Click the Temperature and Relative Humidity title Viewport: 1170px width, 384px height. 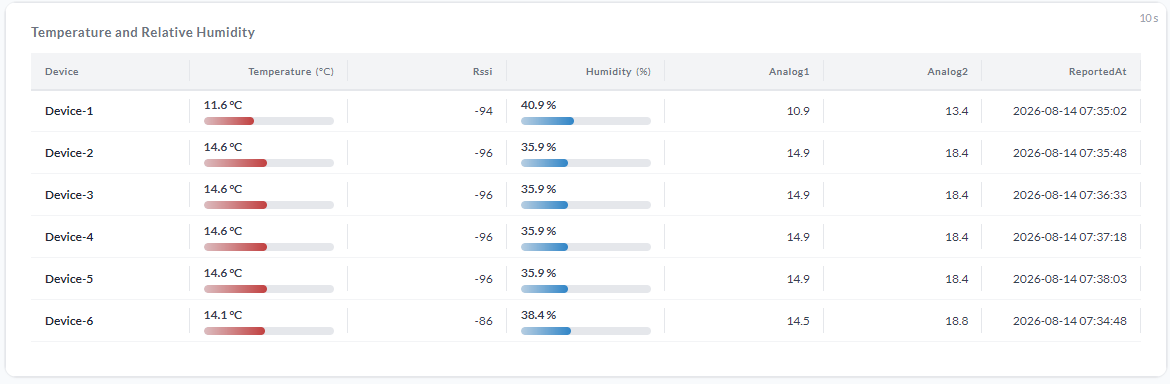click(x=143, y=33)
